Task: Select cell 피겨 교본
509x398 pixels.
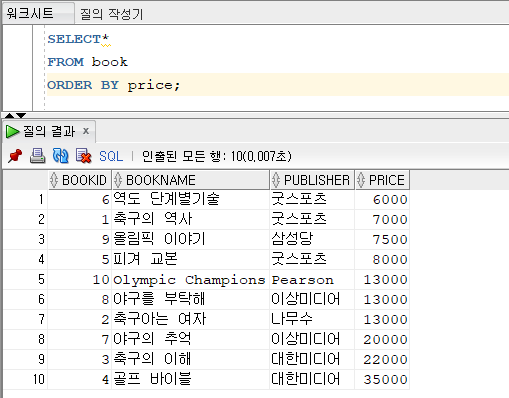Action: pos(190,259)
